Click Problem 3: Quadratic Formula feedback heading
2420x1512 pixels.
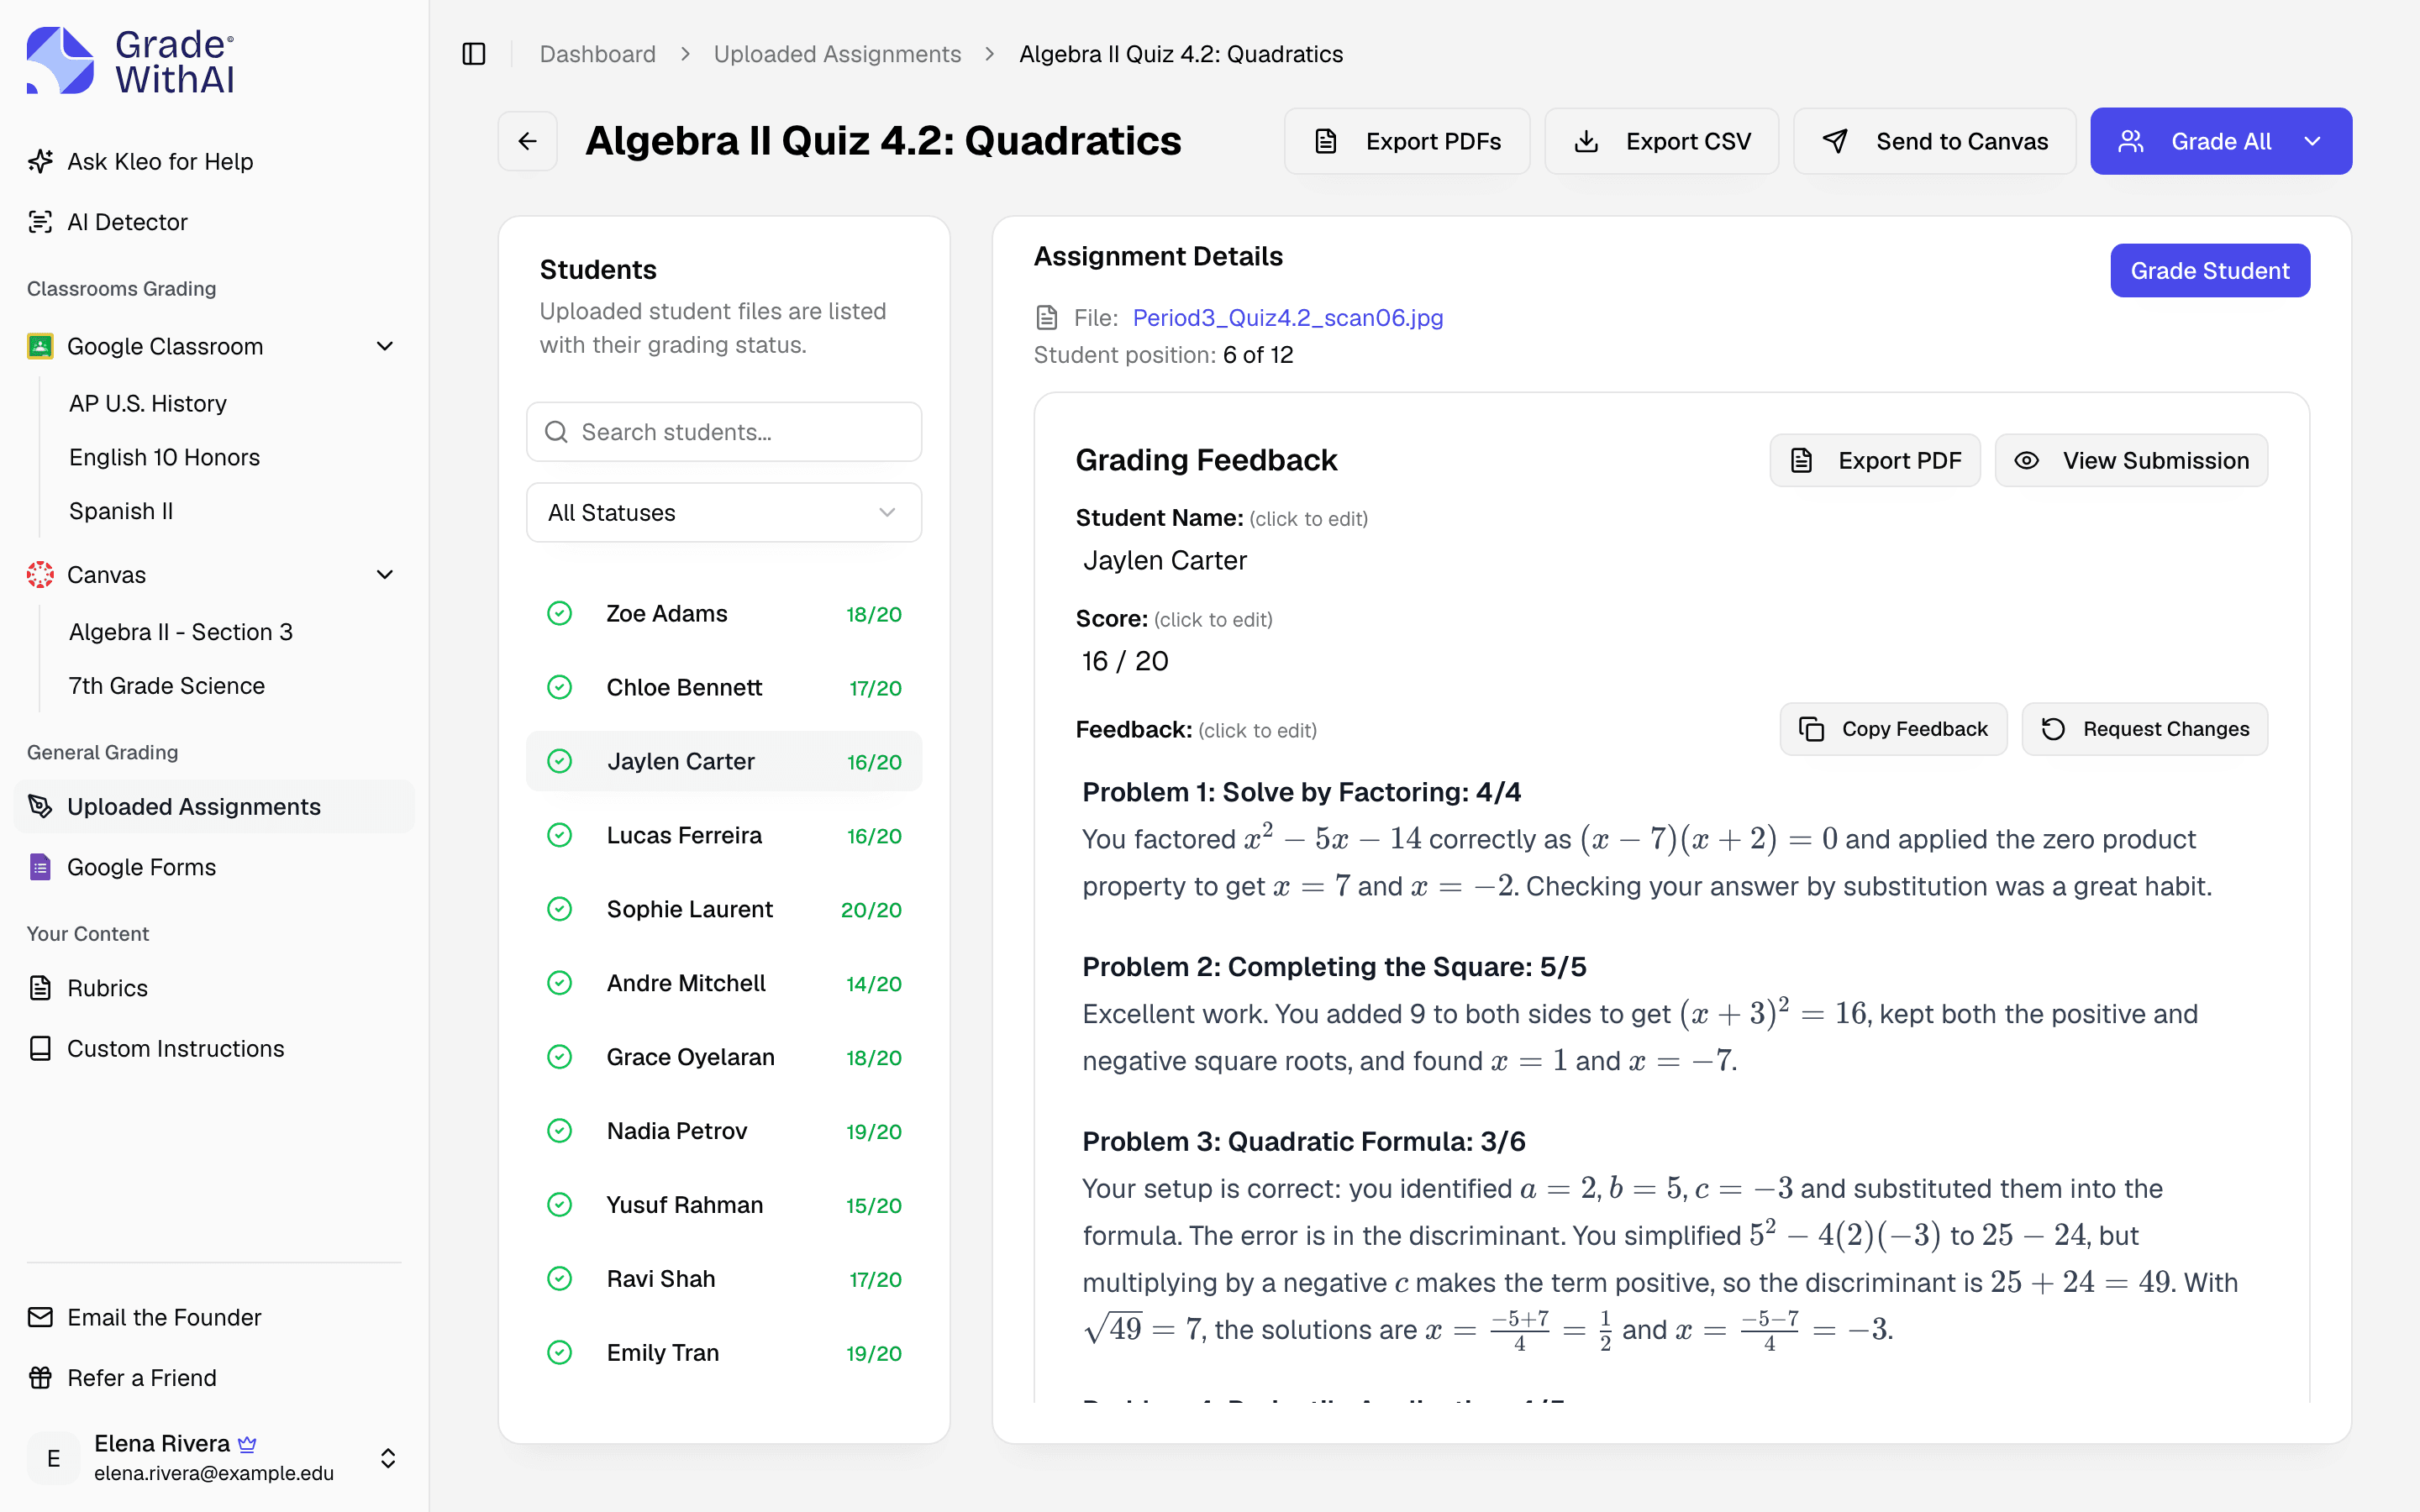tap(1304, 1141)
